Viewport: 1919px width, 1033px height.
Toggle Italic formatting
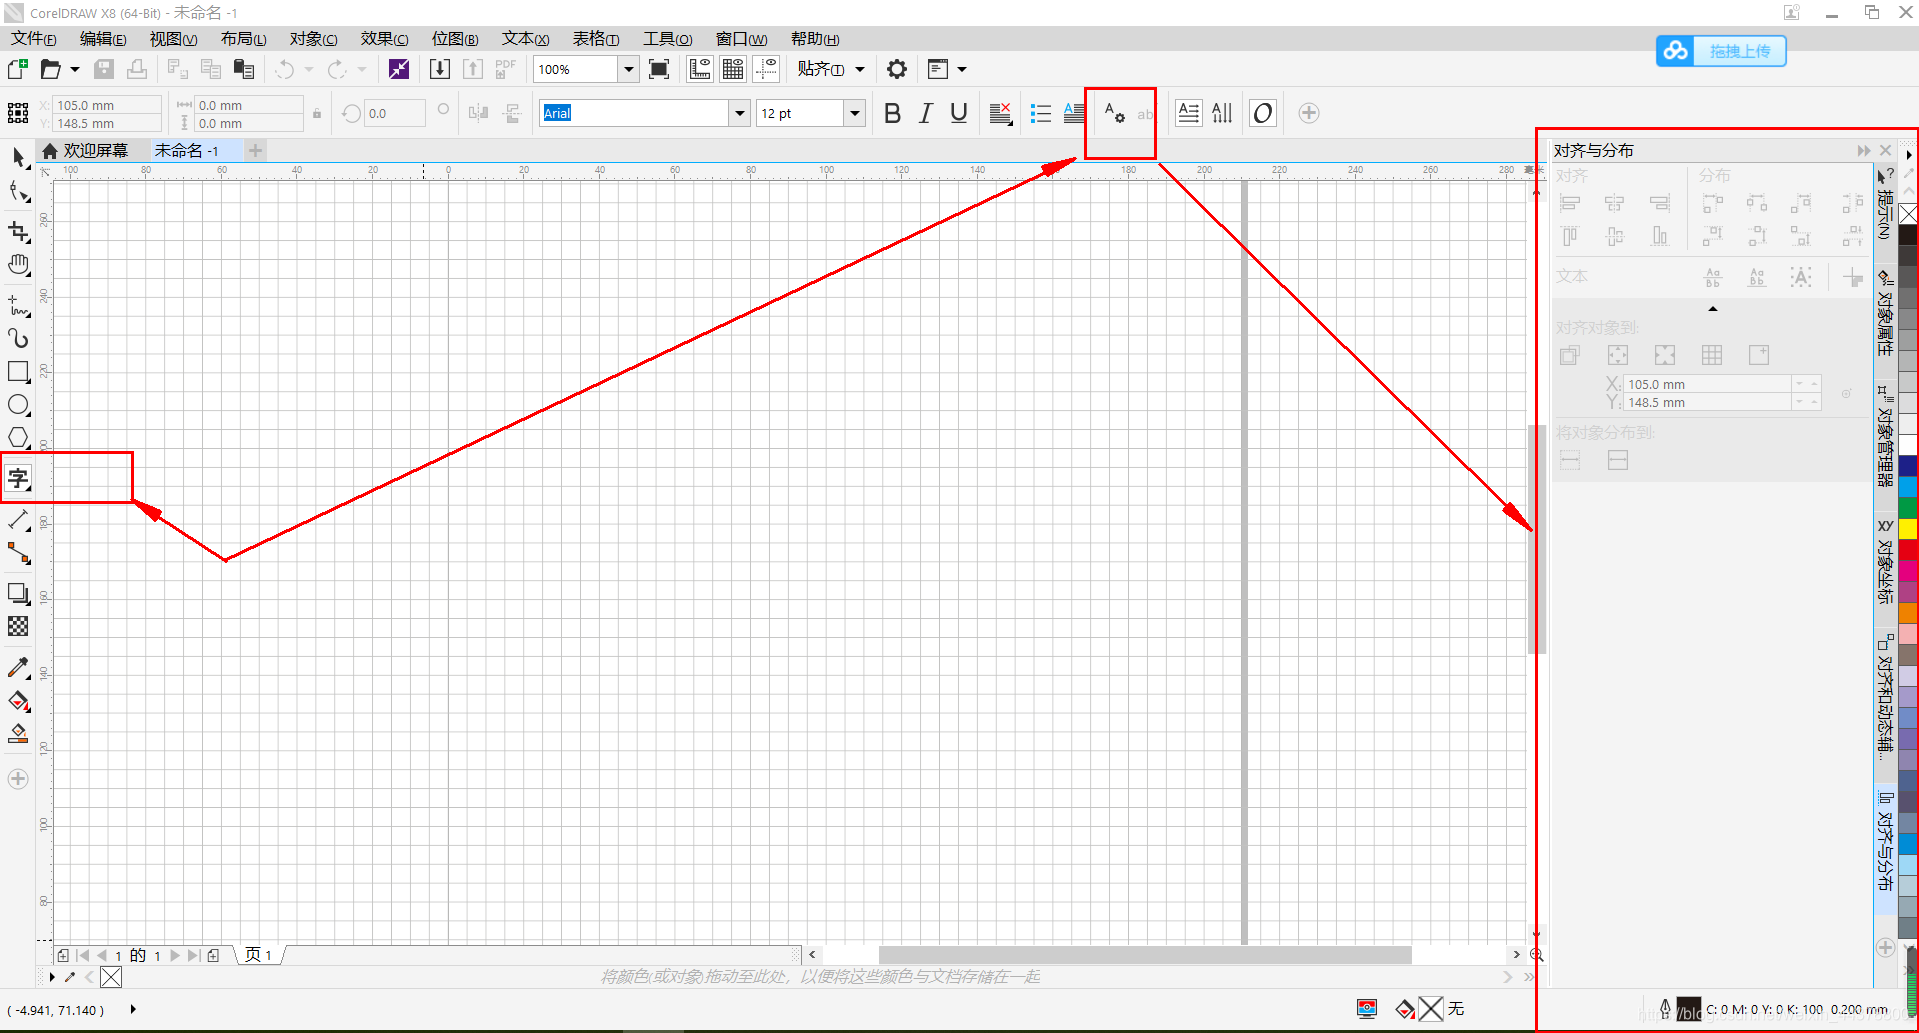click(x=926, y=113)
